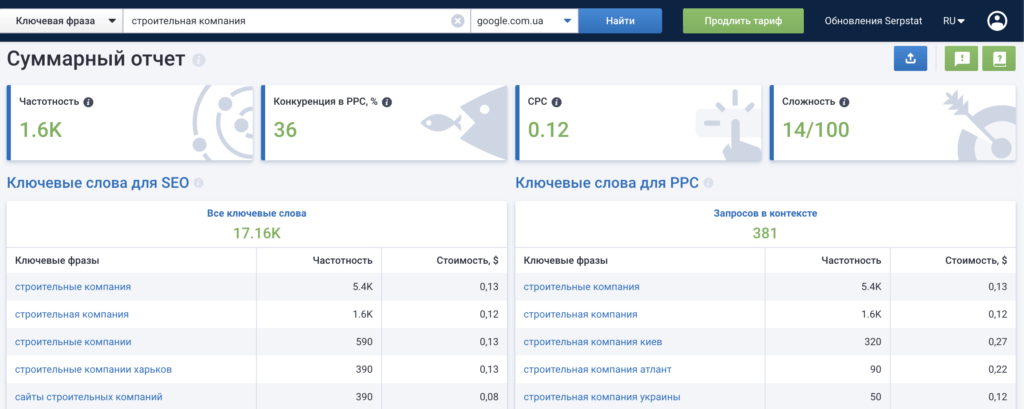This screenshot has height=409, width=1024.
Task: Open the Ключевые слова для PPC section link
Action: [x=607, y=183]
